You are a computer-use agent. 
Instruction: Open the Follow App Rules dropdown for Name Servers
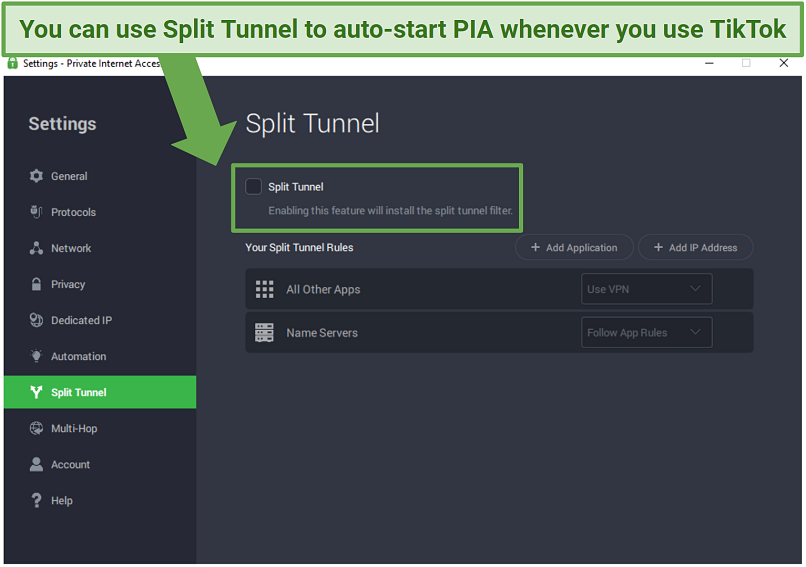[647, 333]
